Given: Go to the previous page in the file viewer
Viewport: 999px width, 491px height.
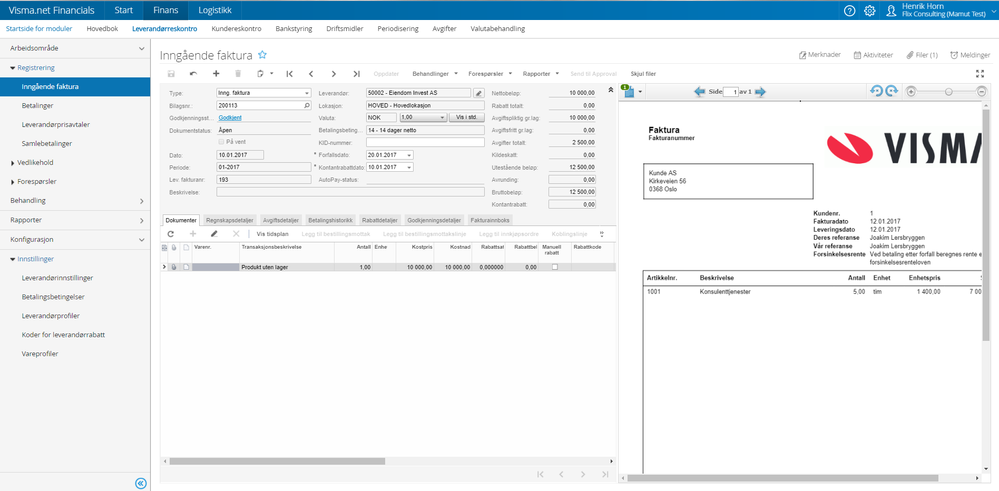Looking at the screenshot, I should pos(700,92).
